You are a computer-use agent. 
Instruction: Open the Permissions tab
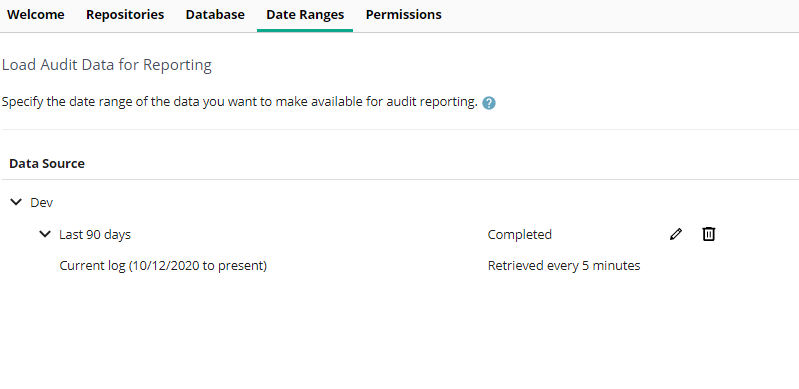pyautogui.click(x=404, y=15)
